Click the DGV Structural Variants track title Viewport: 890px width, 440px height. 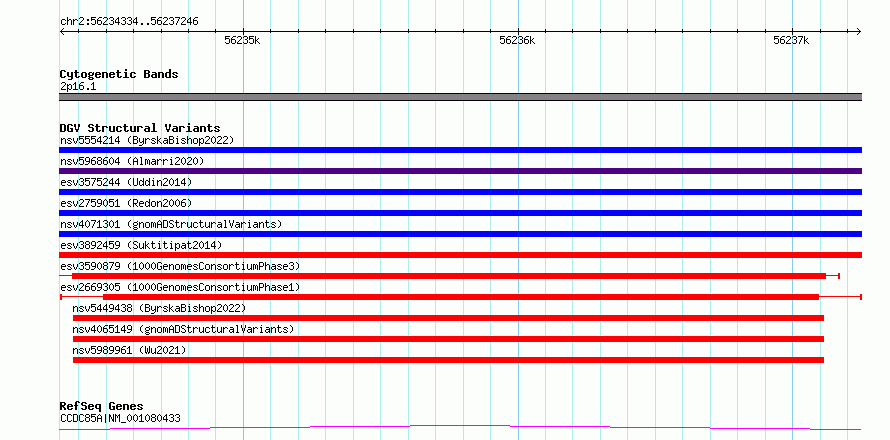click(140, 128)
